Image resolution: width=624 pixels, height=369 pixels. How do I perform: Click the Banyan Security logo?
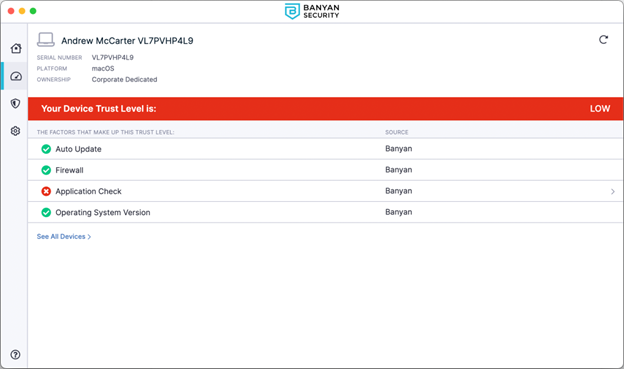click(x=312, y=11)
